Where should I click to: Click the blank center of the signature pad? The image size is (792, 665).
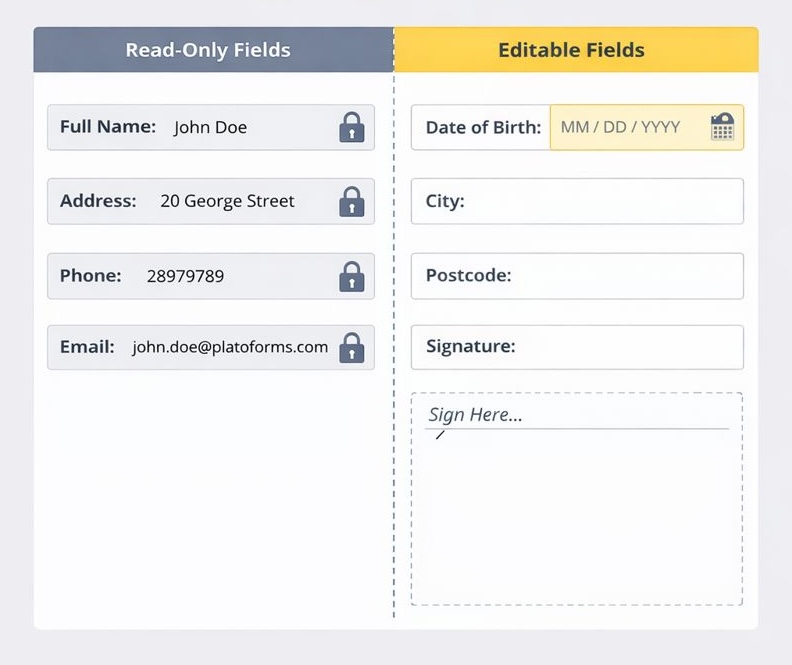pos(576,515)
